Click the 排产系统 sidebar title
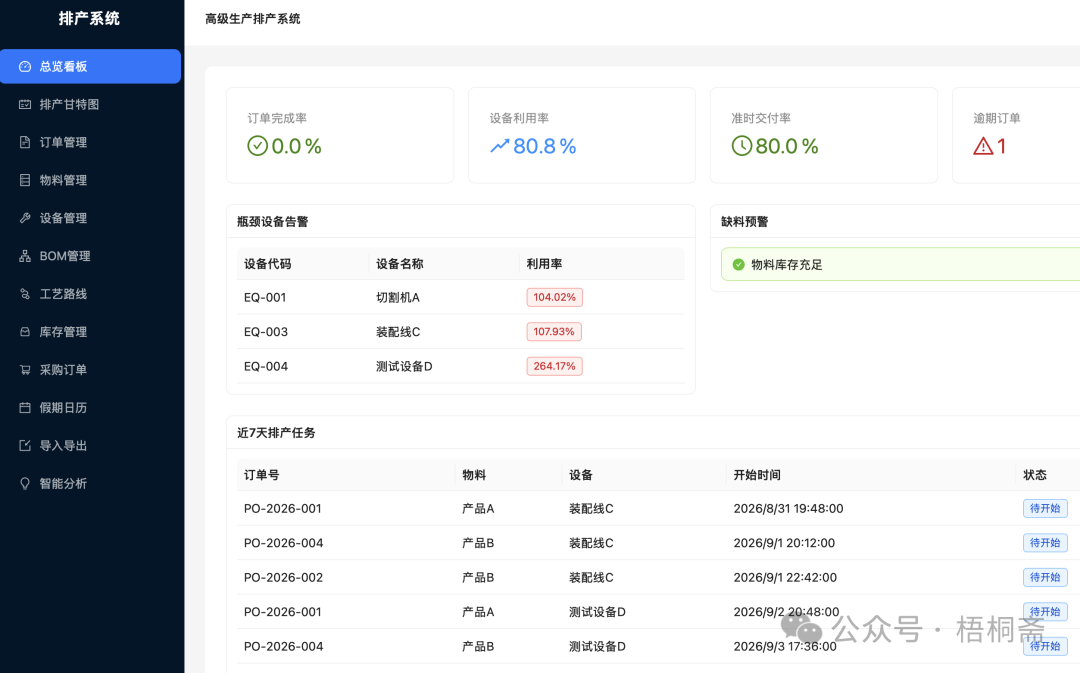This screenshot has width=1080, height=673. (90, 19)
